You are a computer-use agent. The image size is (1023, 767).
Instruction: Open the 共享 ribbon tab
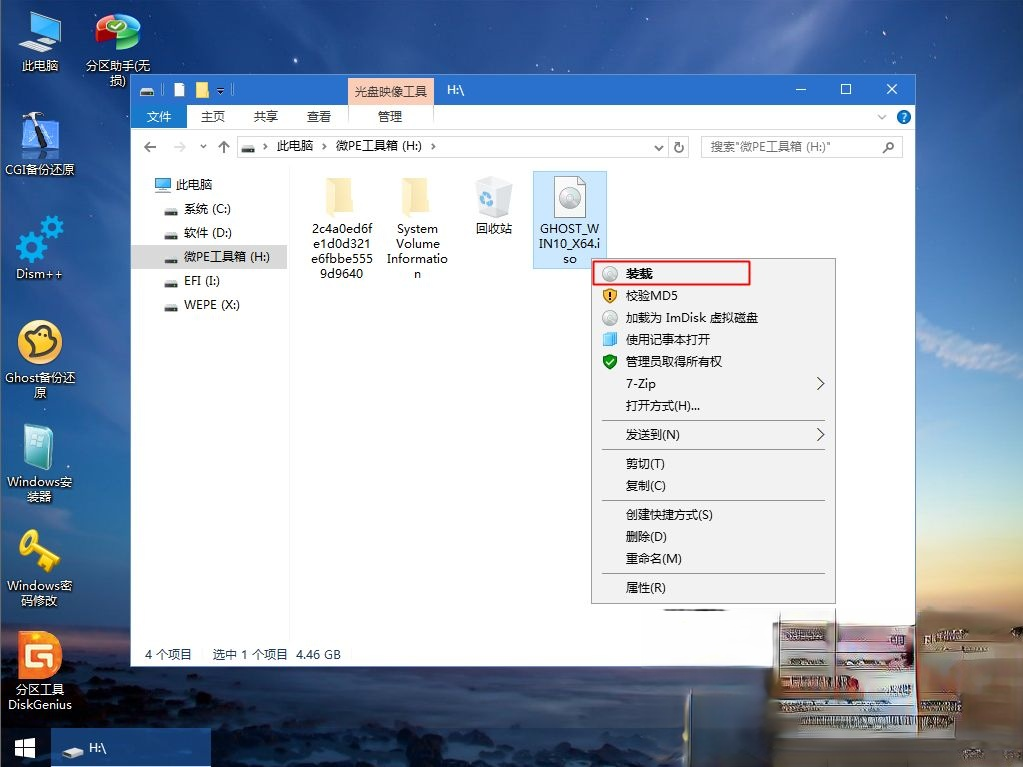(266, 116)
